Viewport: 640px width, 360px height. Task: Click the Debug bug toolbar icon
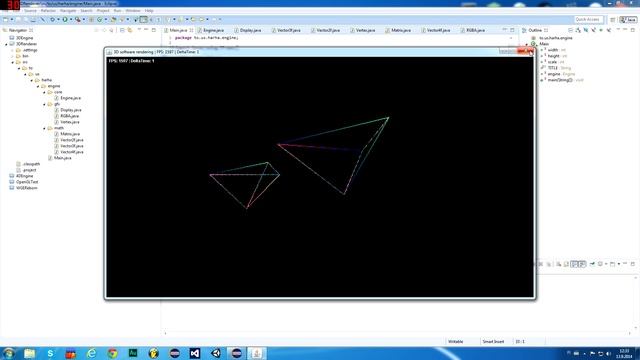[x=53, y=19]
